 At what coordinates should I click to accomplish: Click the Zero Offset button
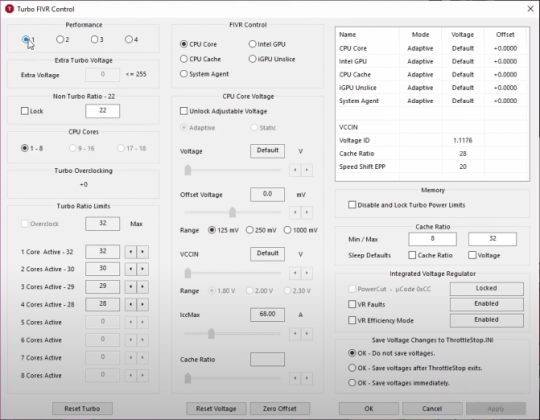[x=280, y=409]
